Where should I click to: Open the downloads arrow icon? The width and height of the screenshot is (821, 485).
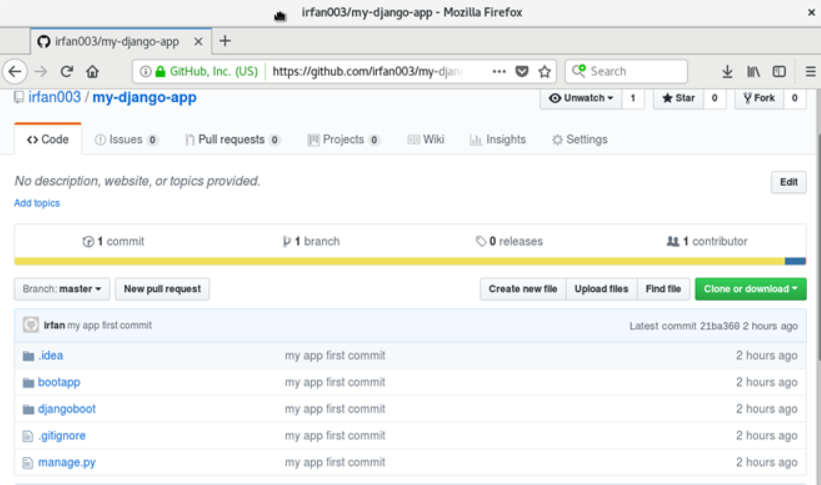[727, 71]
